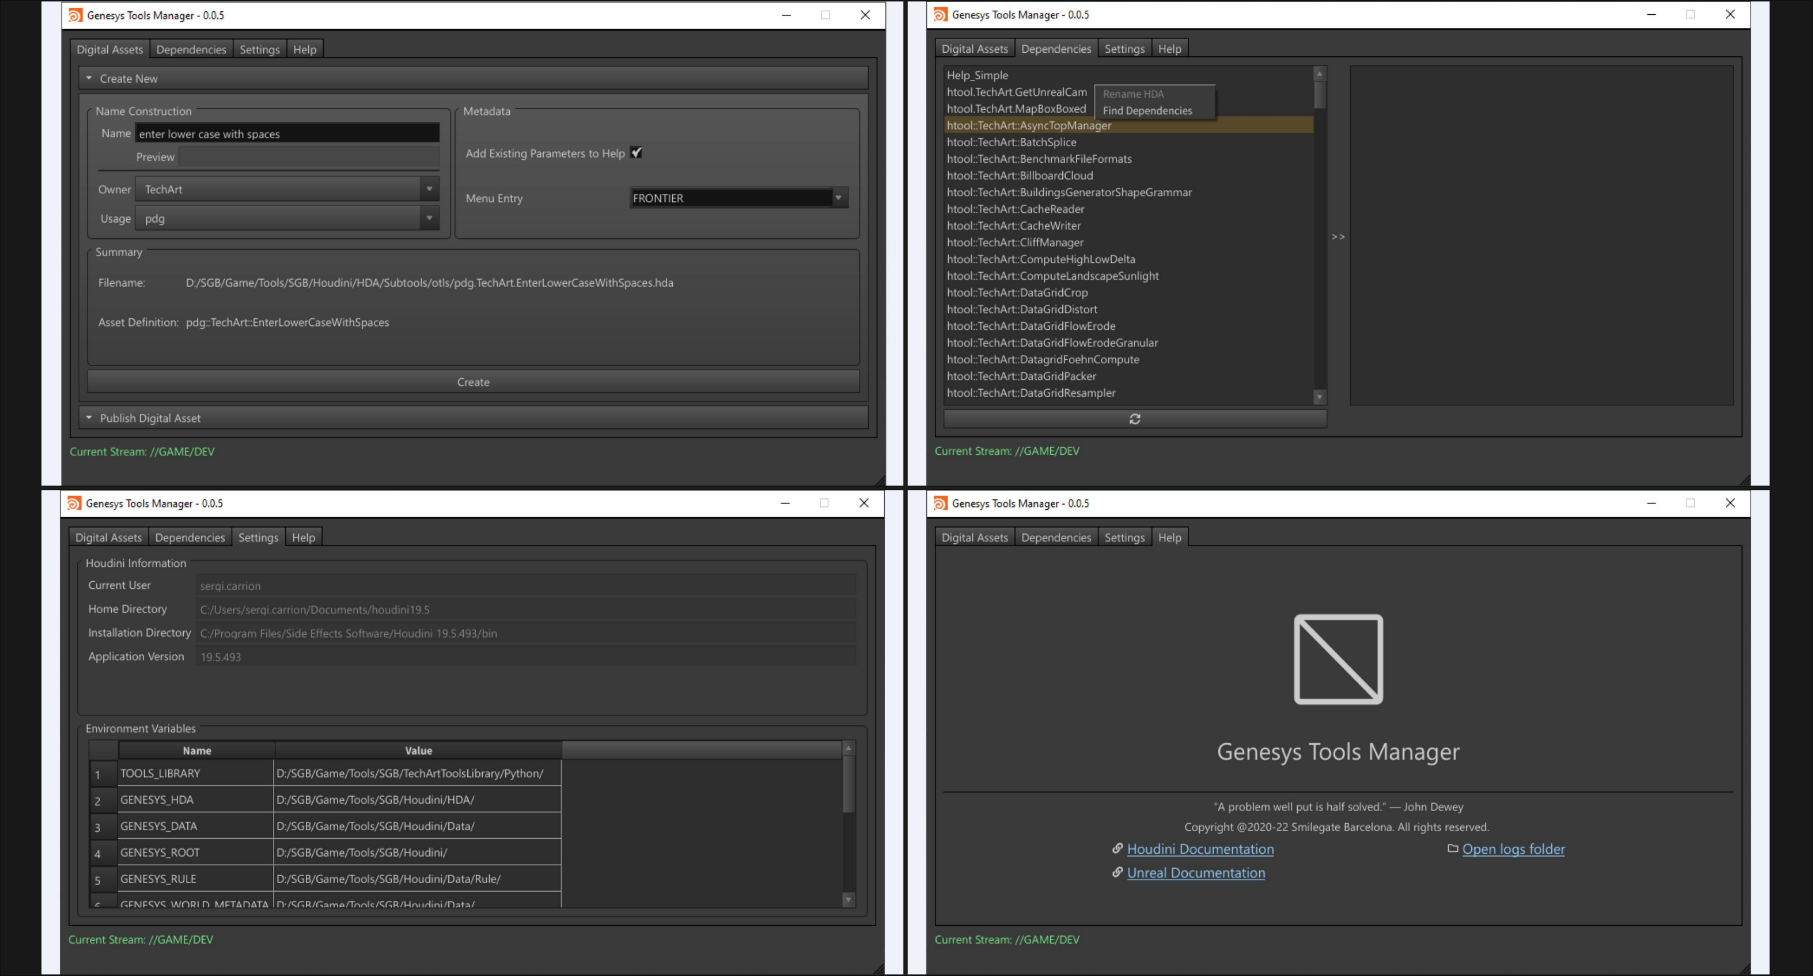
Task: Click the Environment Variables table scroll-up arrow
Action: pos(848,748)
